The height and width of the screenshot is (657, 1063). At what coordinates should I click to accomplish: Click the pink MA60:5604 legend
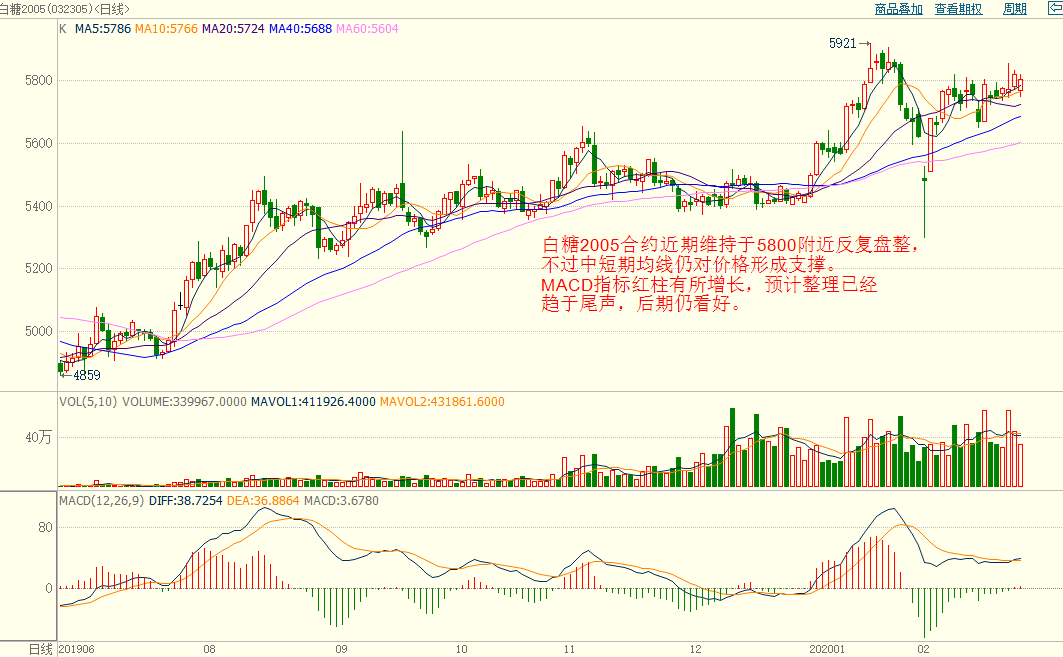[367, 29]
